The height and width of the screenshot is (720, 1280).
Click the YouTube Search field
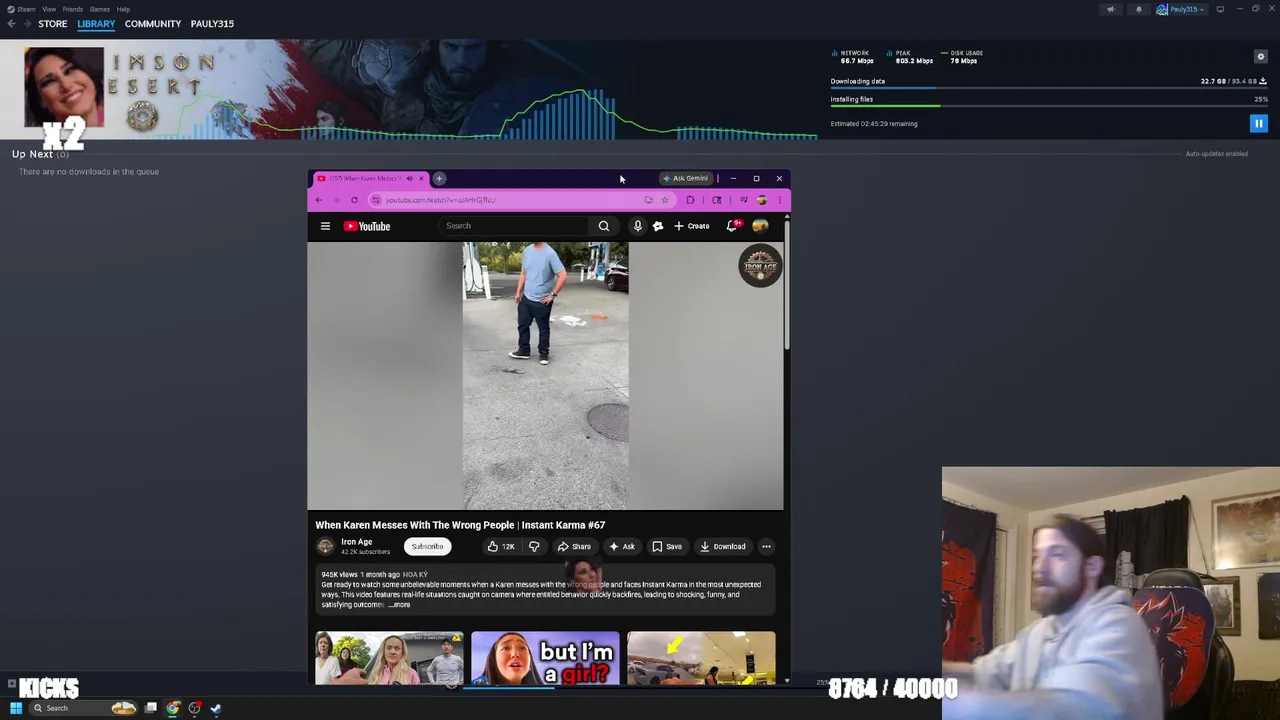click(514, 226)
